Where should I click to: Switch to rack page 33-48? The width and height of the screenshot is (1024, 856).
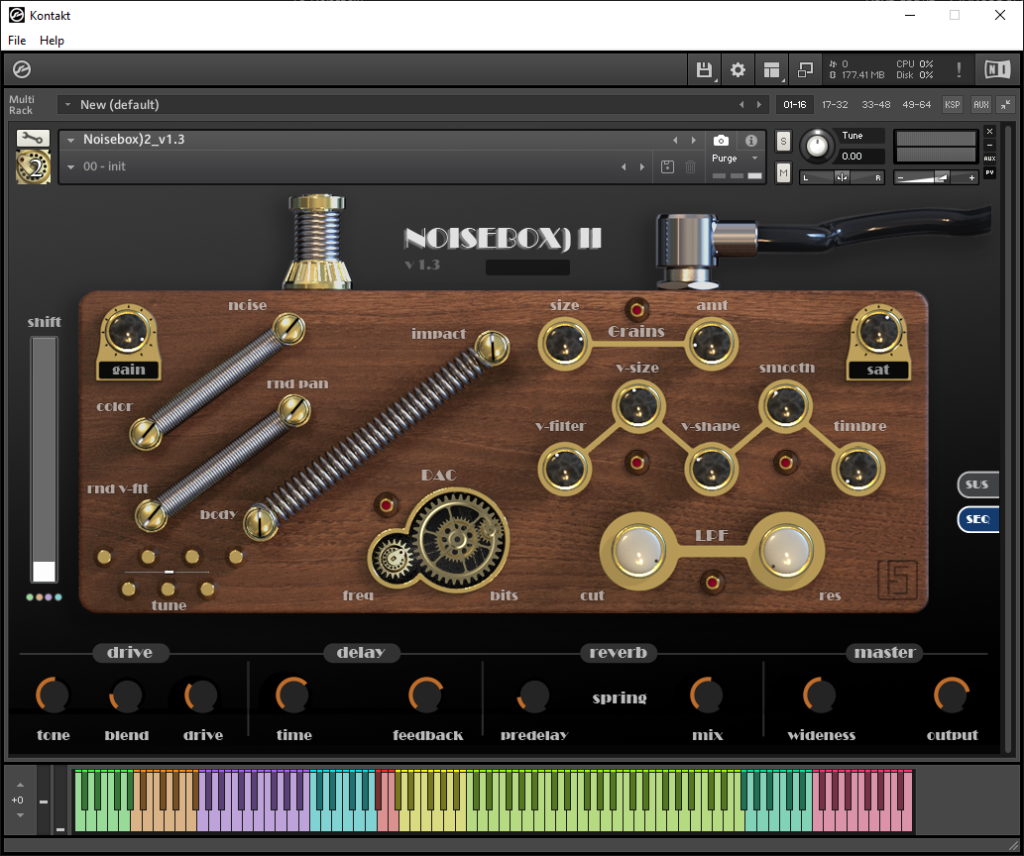876,104
